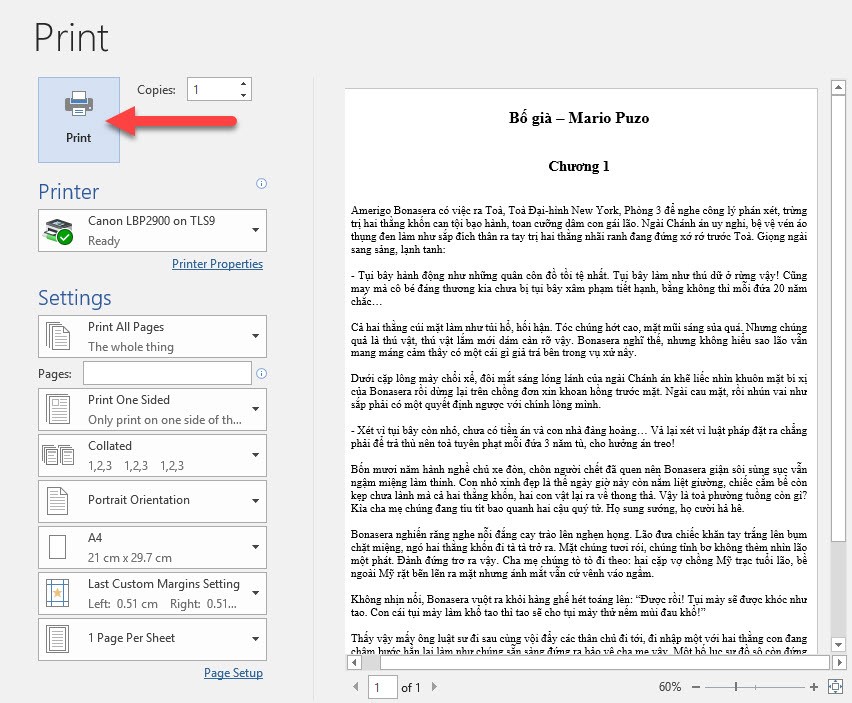Click the Zoom to Page icon
852x703 pixels.
pos(835,687)
